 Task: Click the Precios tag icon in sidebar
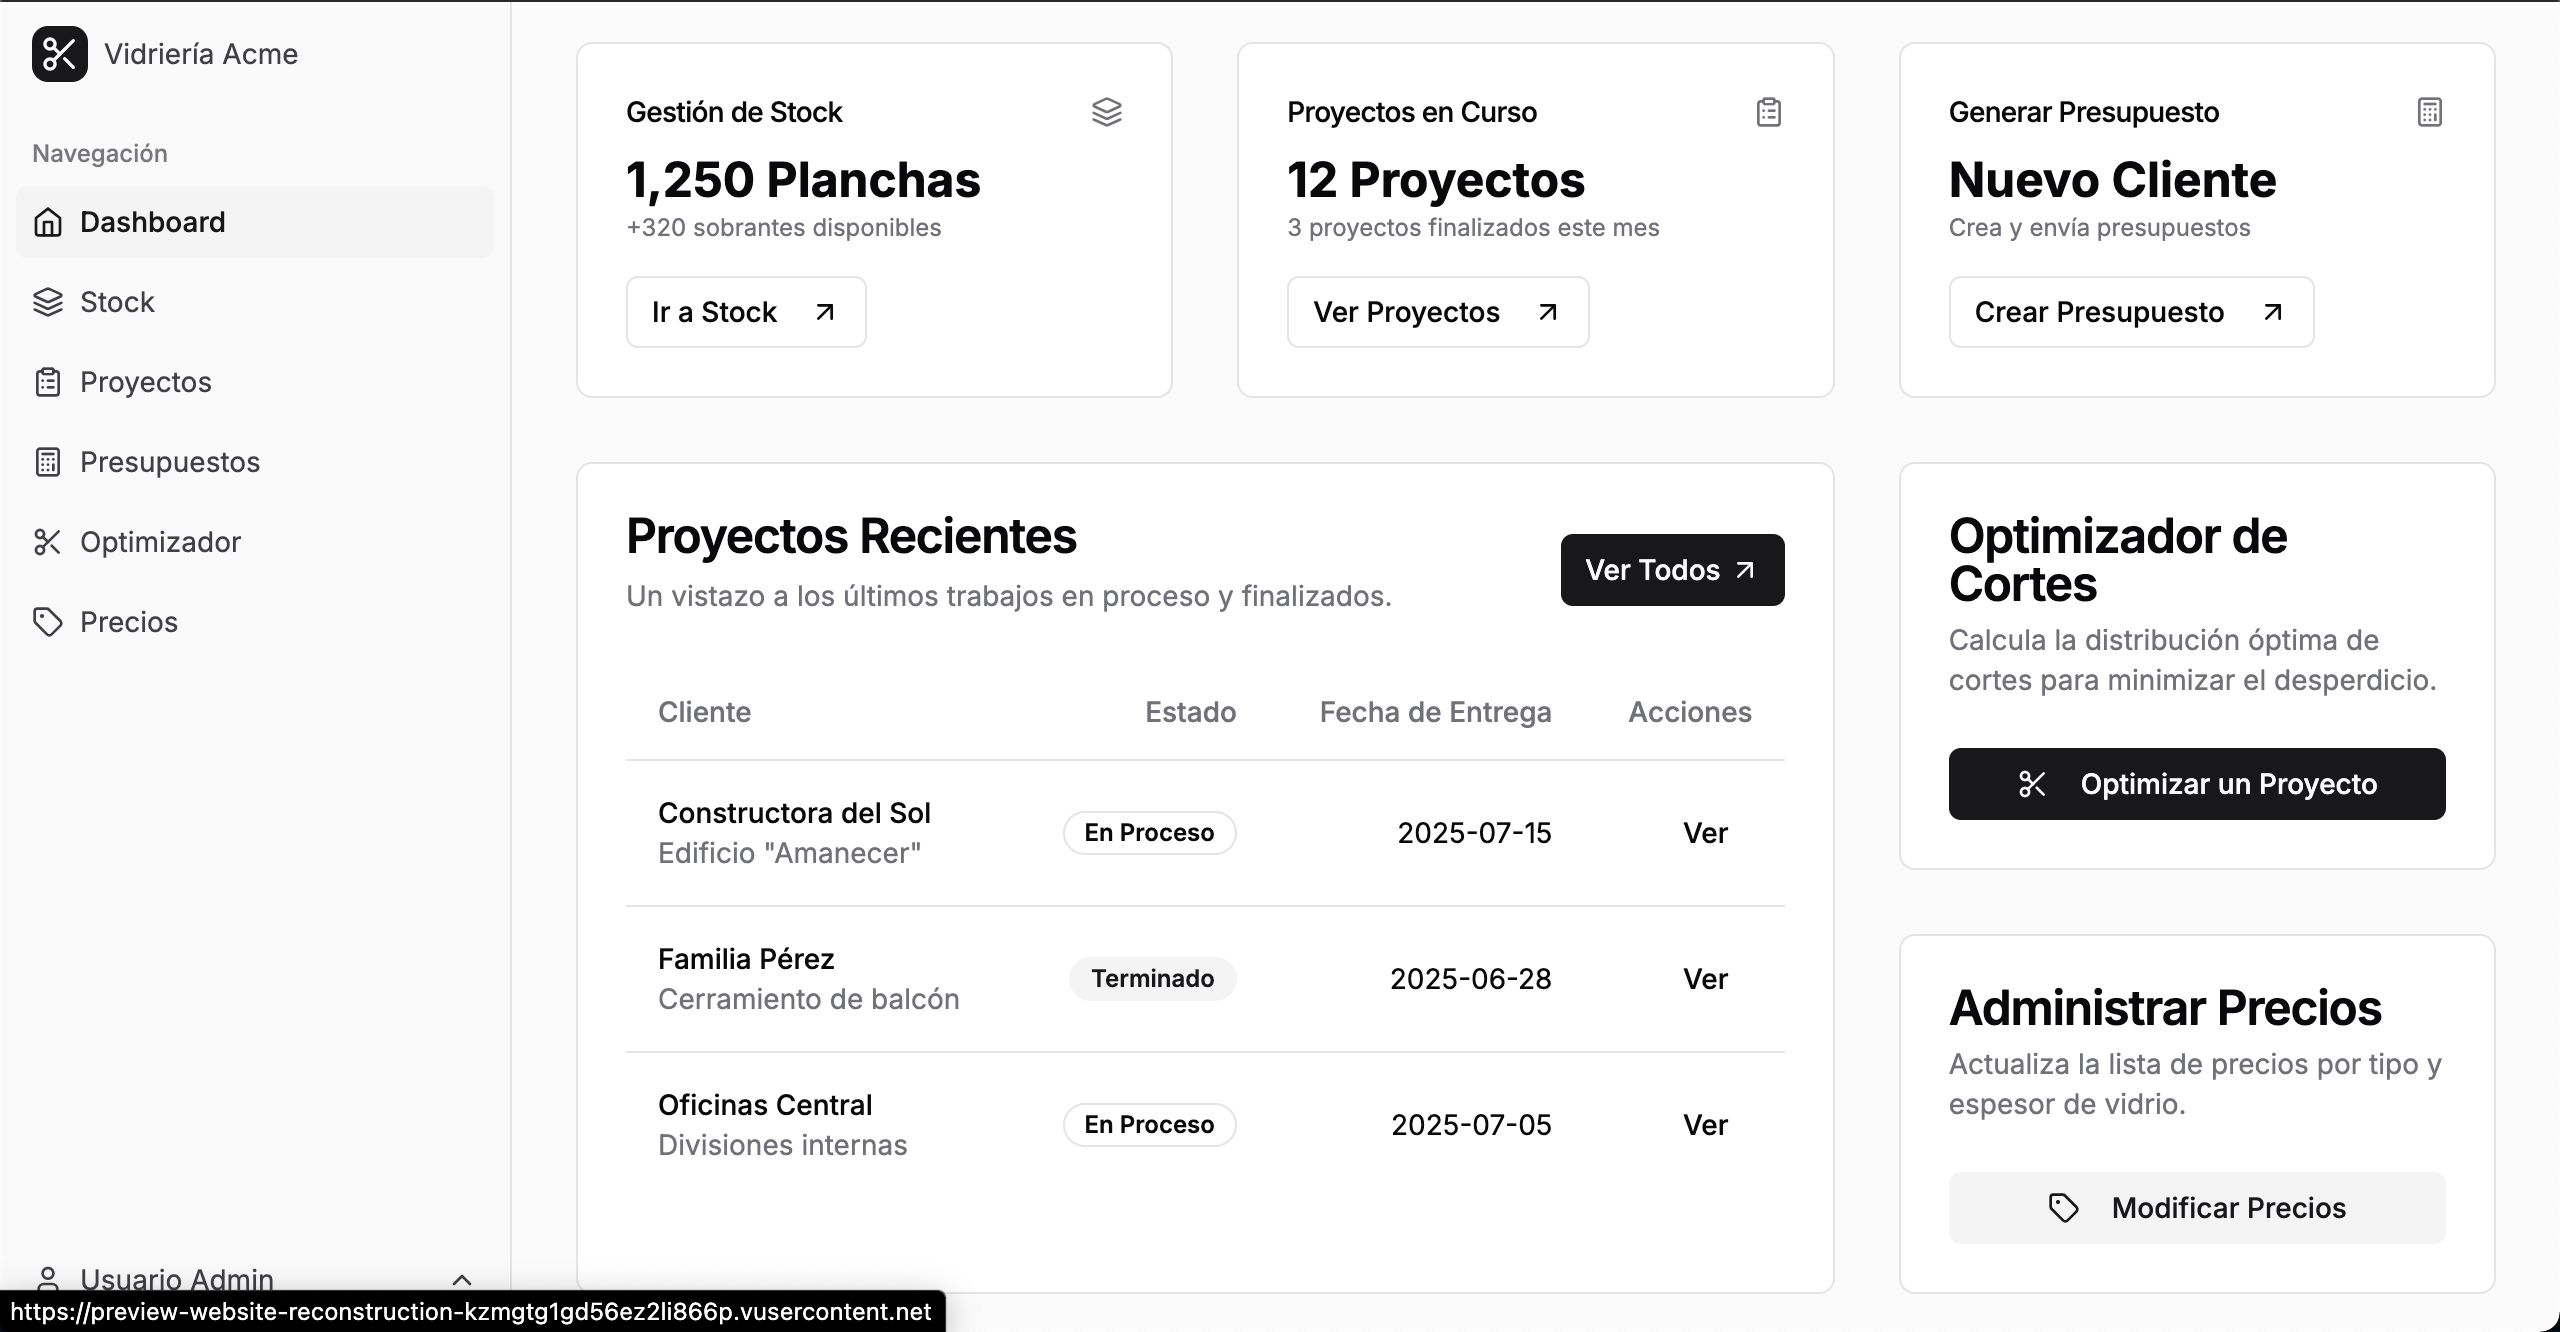coord(49,622)
